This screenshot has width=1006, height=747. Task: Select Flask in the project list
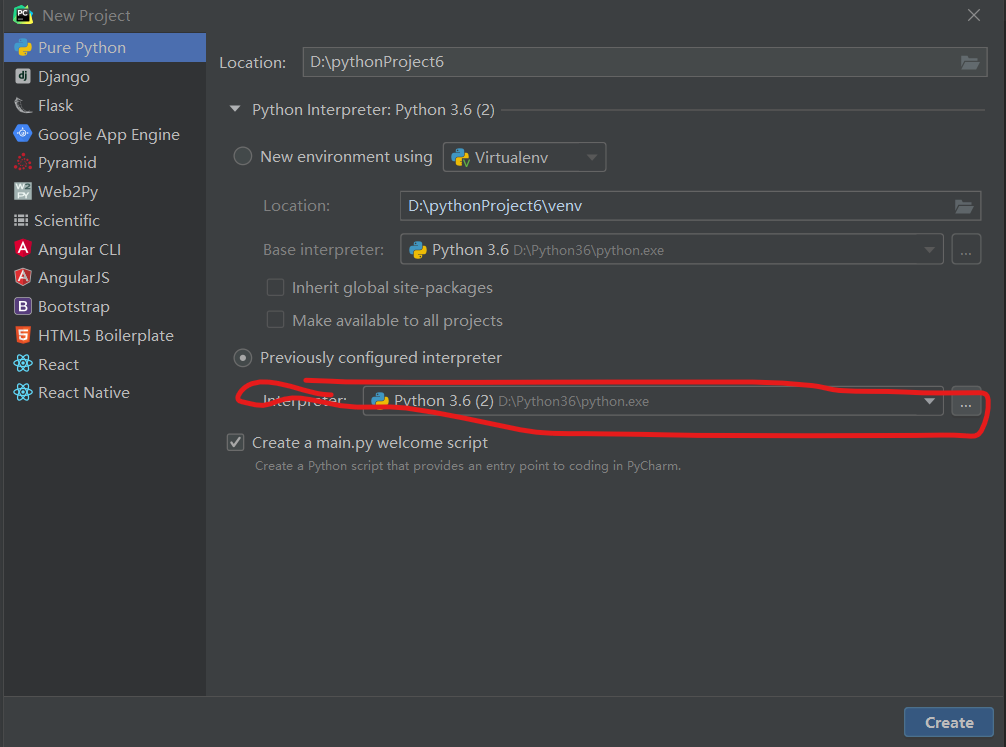105,105
